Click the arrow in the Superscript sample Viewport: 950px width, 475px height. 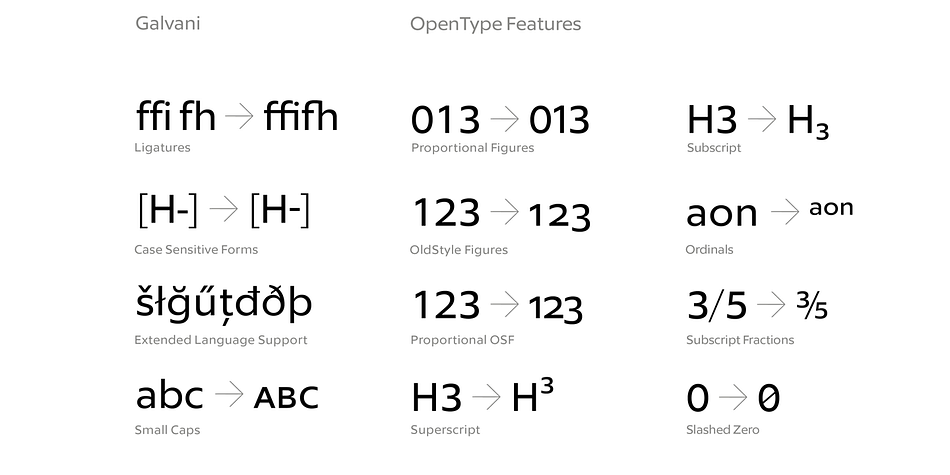click(487, 397)
